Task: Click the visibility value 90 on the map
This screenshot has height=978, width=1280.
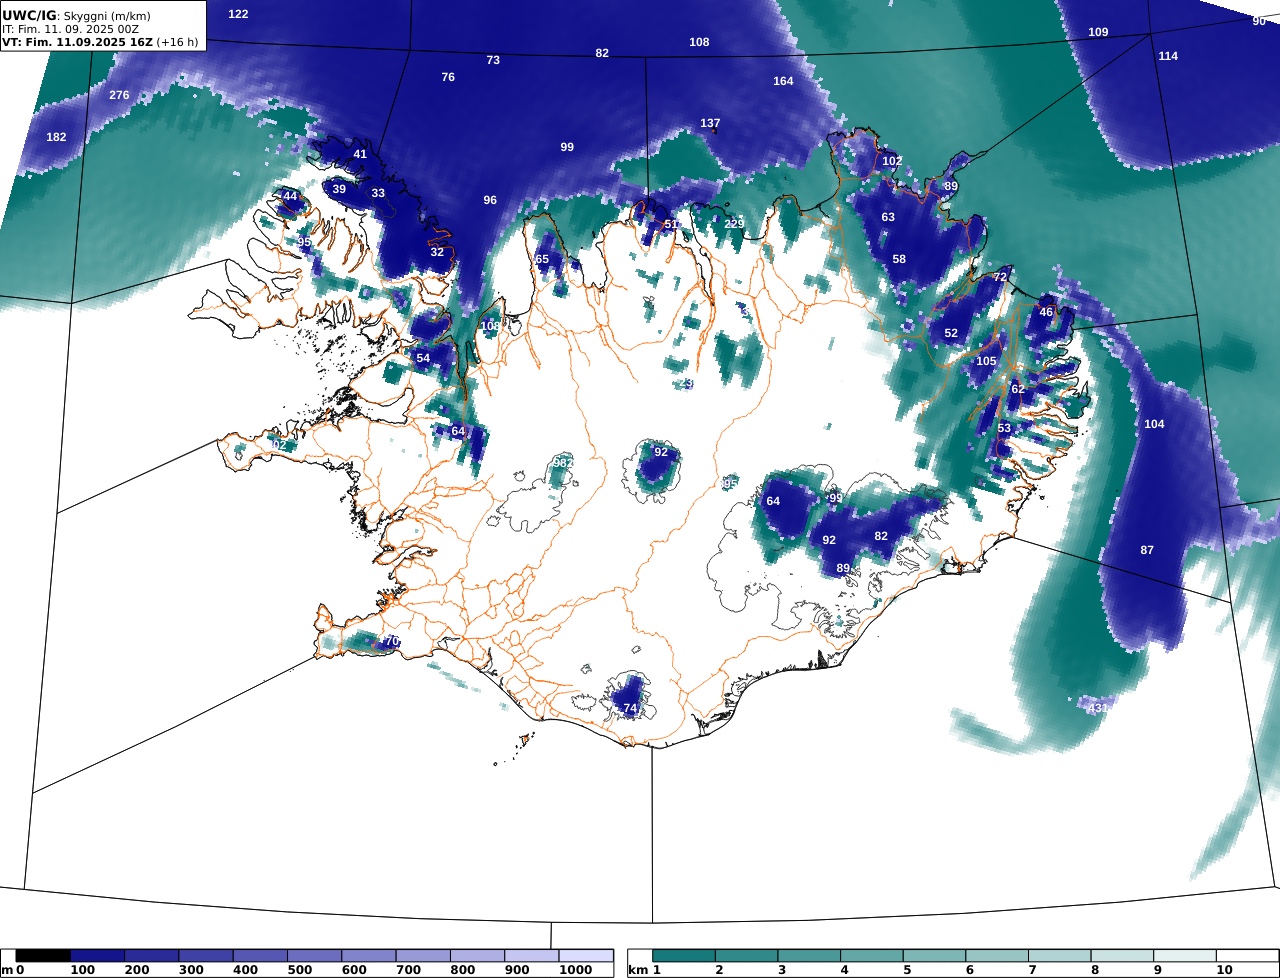Action: [1259, 21]
